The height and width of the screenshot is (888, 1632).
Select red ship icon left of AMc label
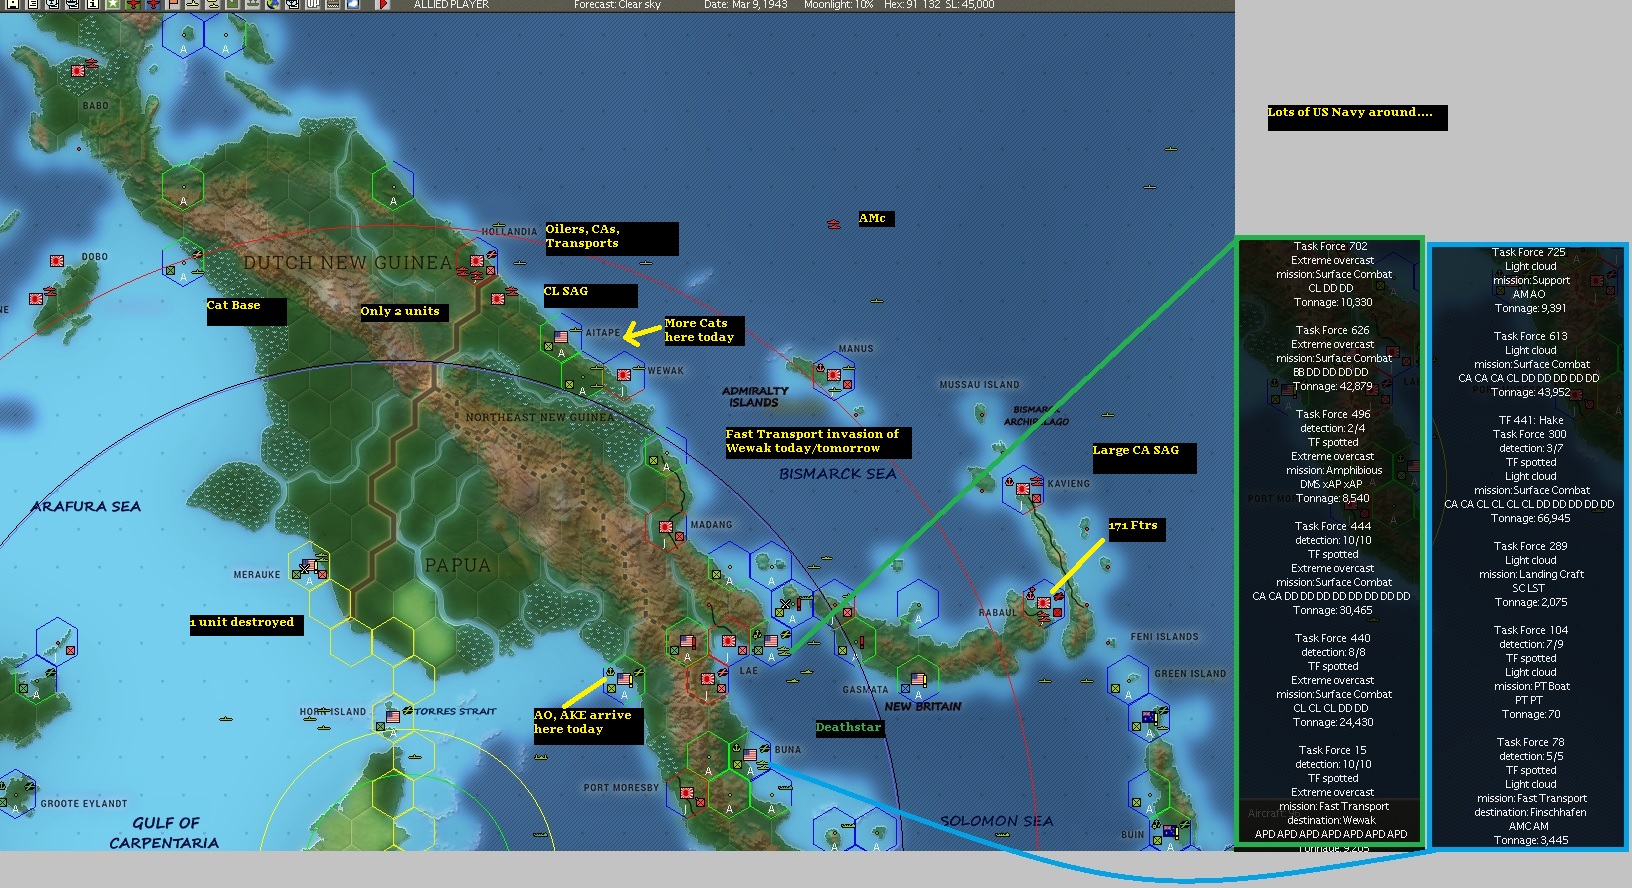click(834, 224)
